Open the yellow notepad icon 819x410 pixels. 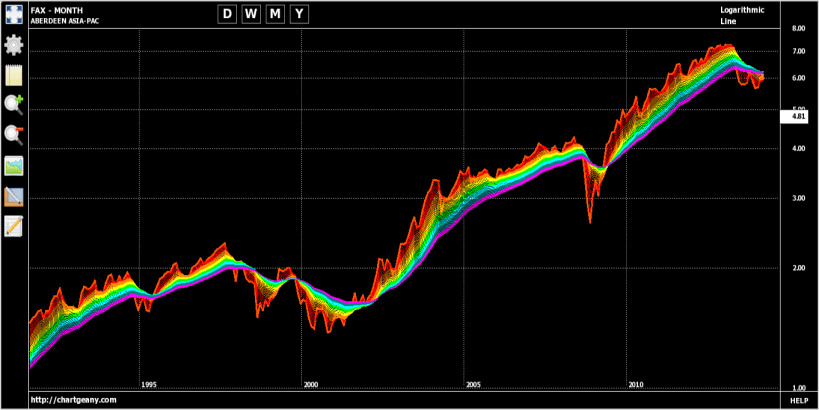pos(14,75)
